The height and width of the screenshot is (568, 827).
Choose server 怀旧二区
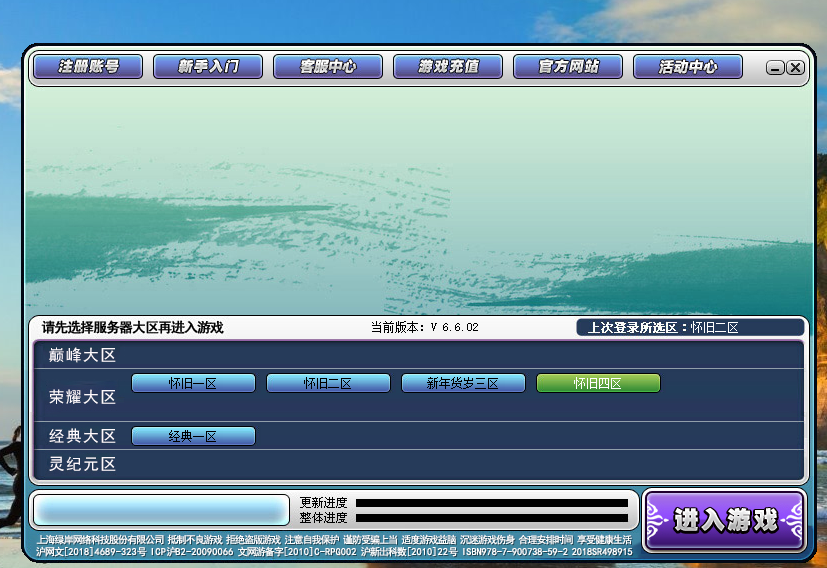click(328, 383)
